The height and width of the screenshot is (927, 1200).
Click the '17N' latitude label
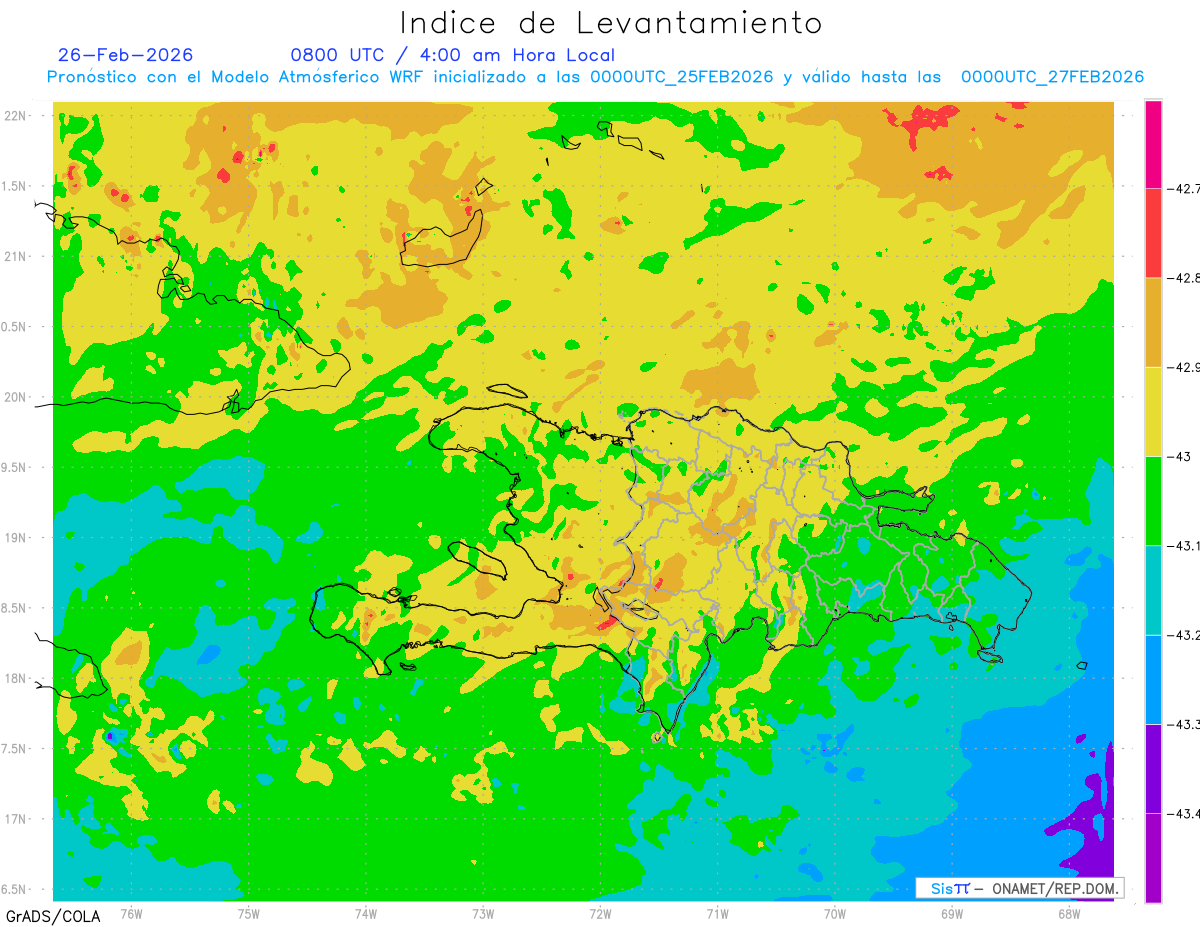coord(16,819)
